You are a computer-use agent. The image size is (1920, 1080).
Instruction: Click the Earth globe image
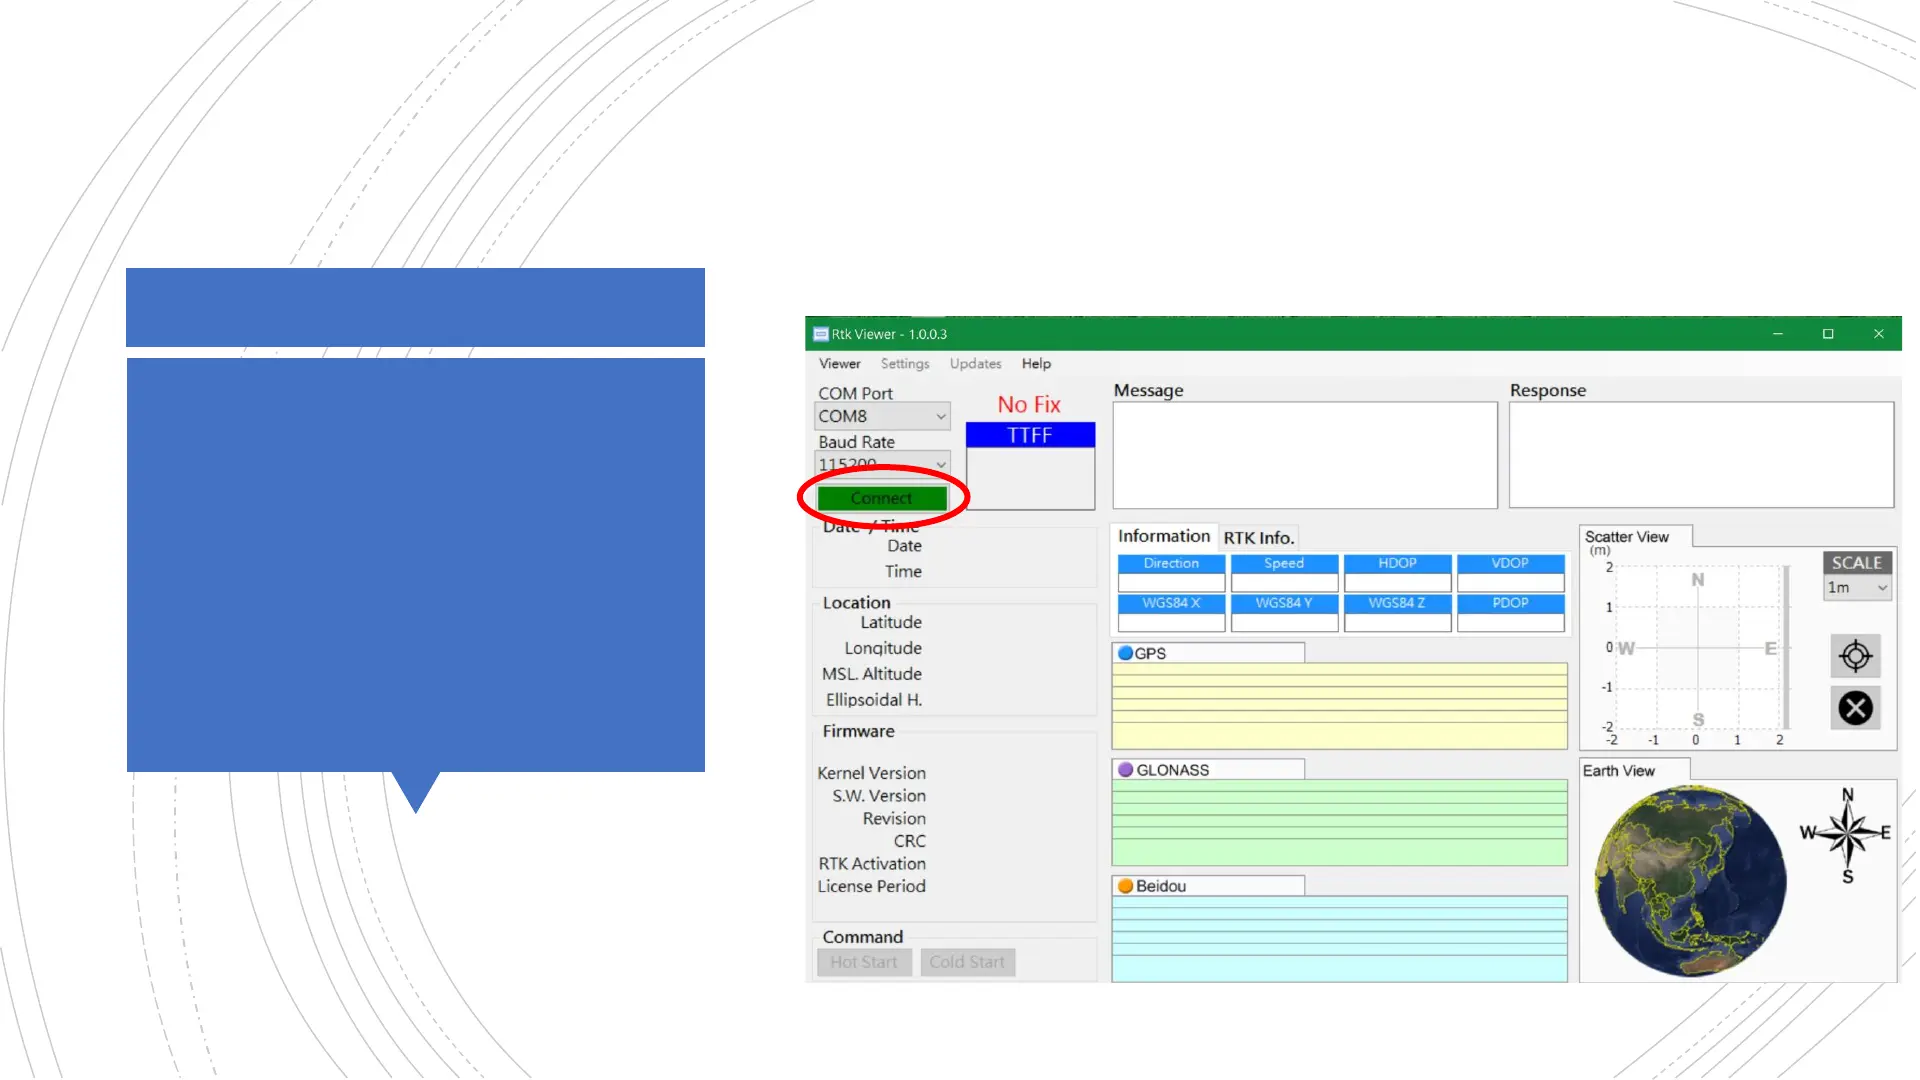click(x=1690, y=881)
